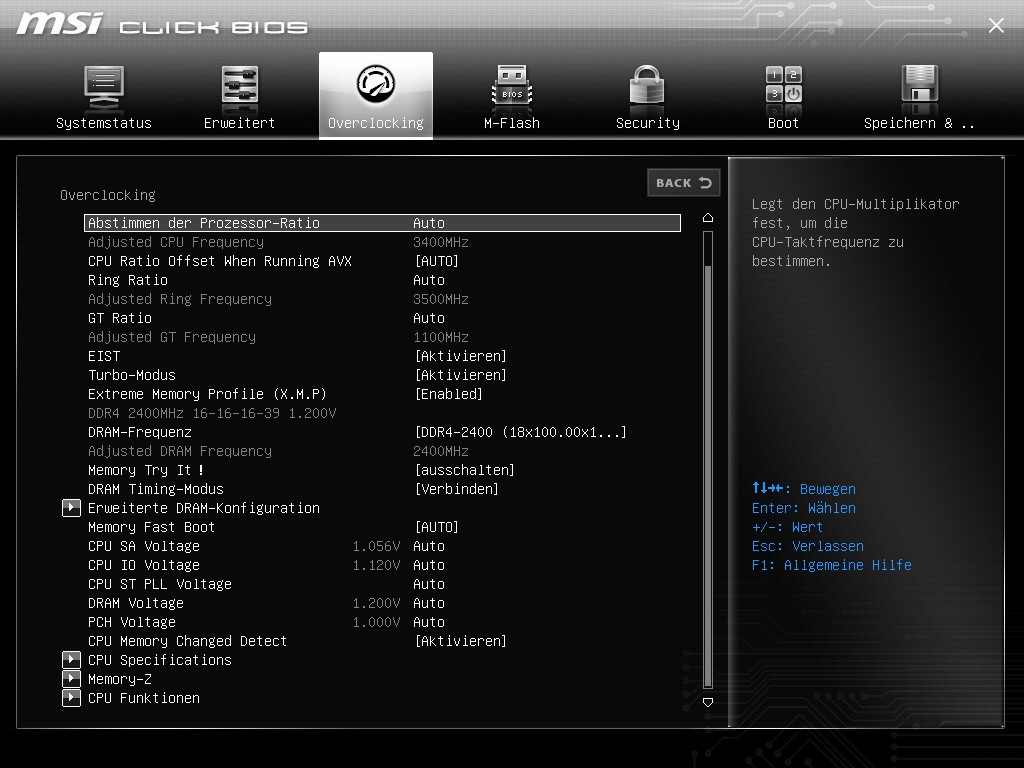The image size is (1024, 768).
Task: Toggle Memory Try It [ausschalten]
Action: (464, 470)
